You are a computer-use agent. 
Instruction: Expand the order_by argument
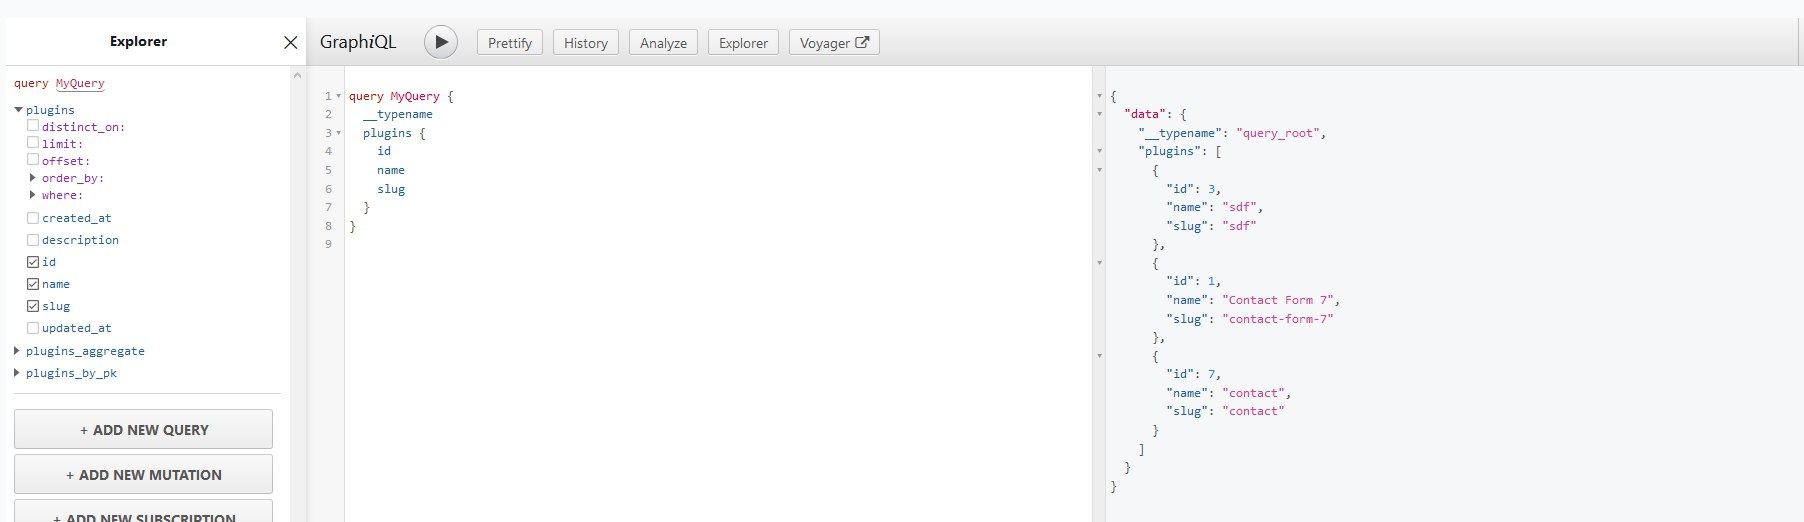33,178
